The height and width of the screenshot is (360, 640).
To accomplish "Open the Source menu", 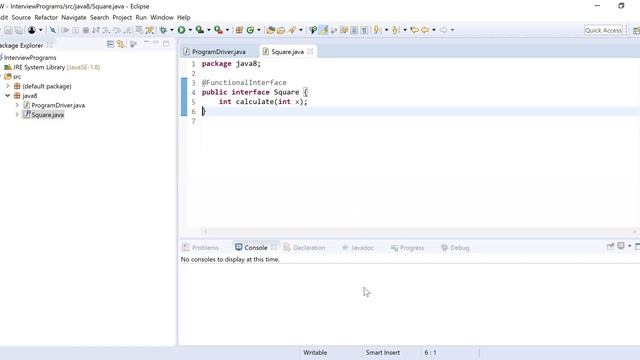I will [21, 18].
